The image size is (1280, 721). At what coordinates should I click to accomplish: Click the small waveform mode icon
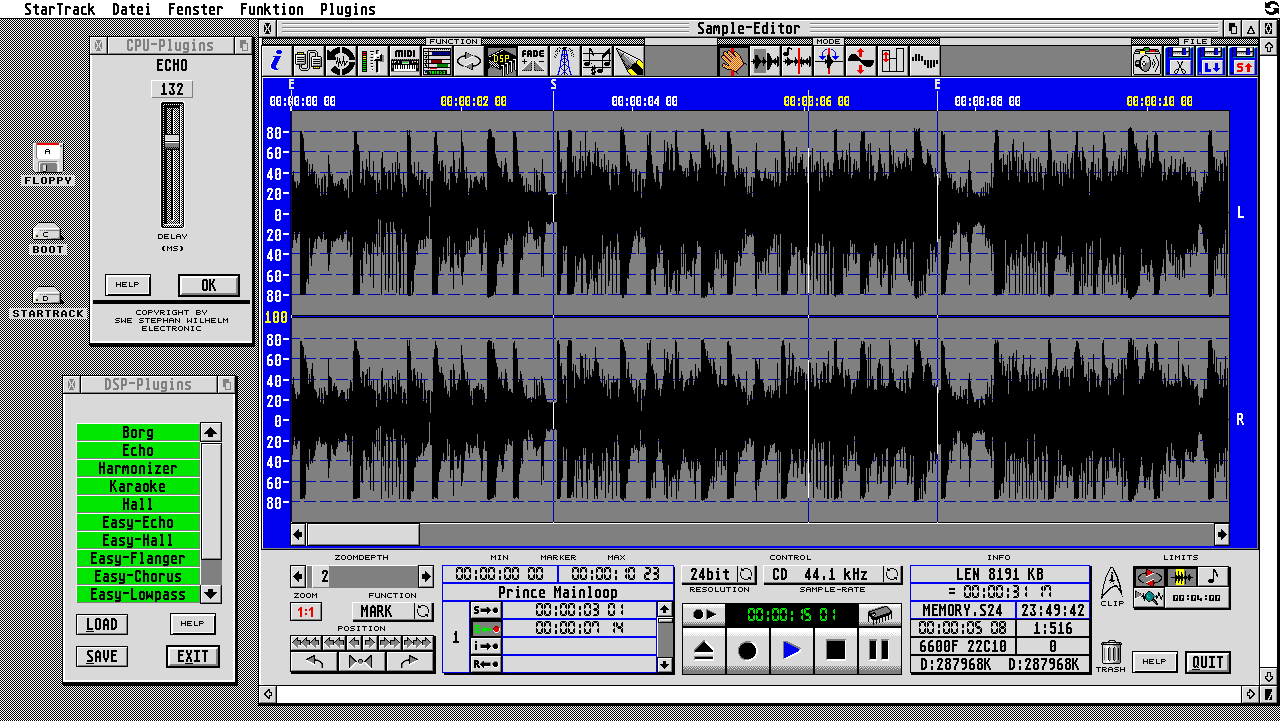(925, 61)
